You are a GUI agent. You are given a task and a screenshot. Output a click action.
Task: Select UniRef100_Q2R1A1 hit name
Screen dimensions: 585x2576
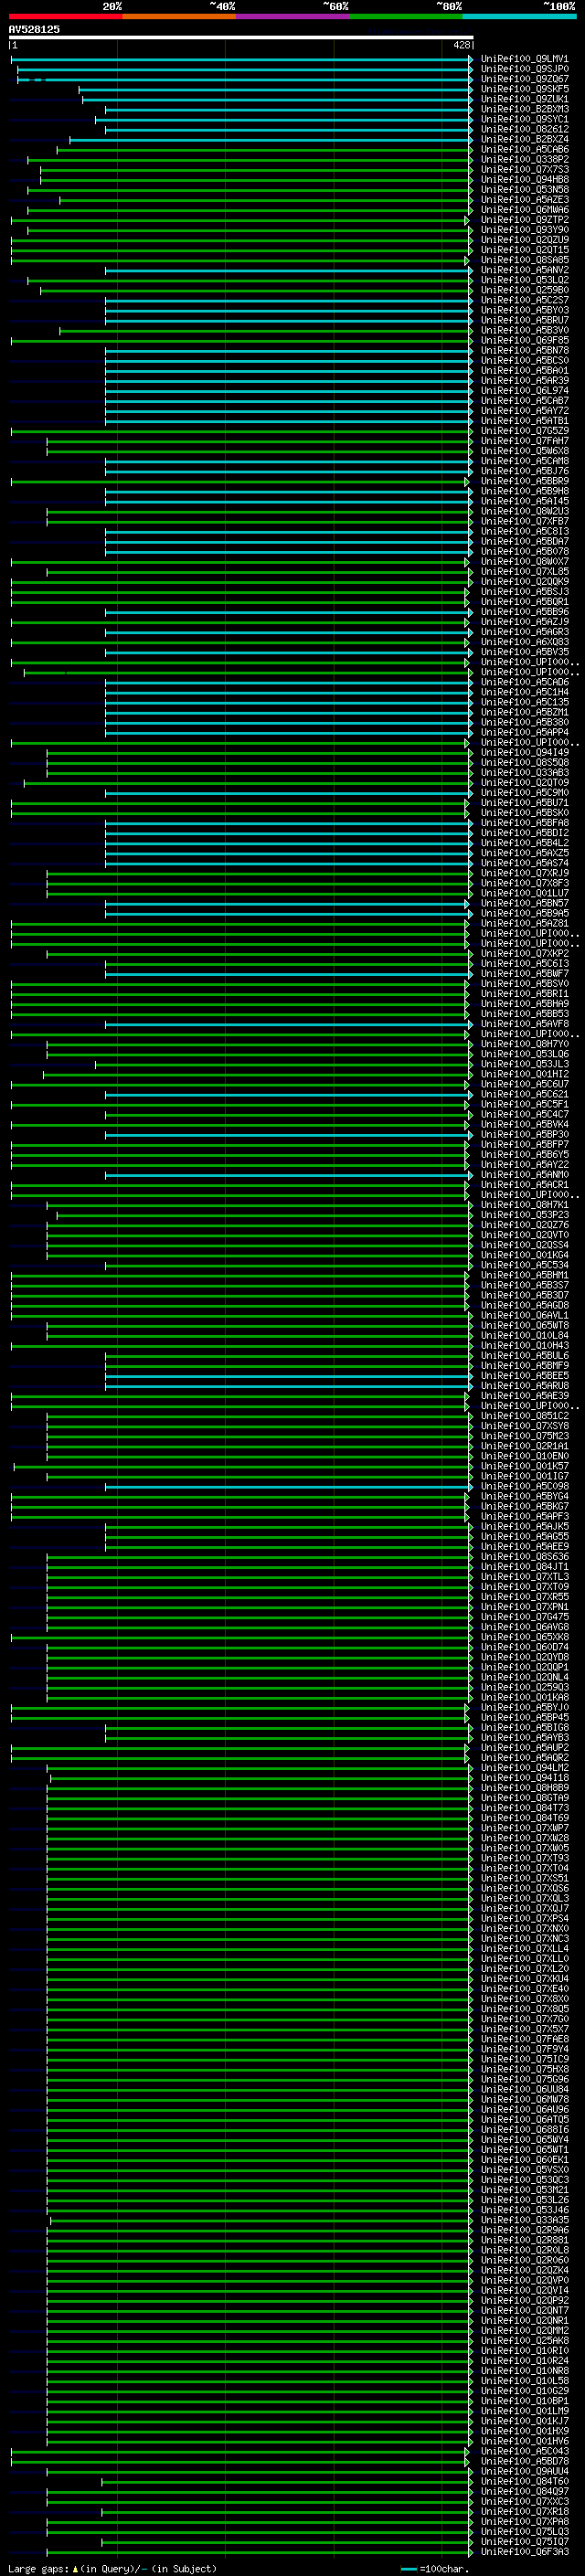click(x=525, y=1446)
